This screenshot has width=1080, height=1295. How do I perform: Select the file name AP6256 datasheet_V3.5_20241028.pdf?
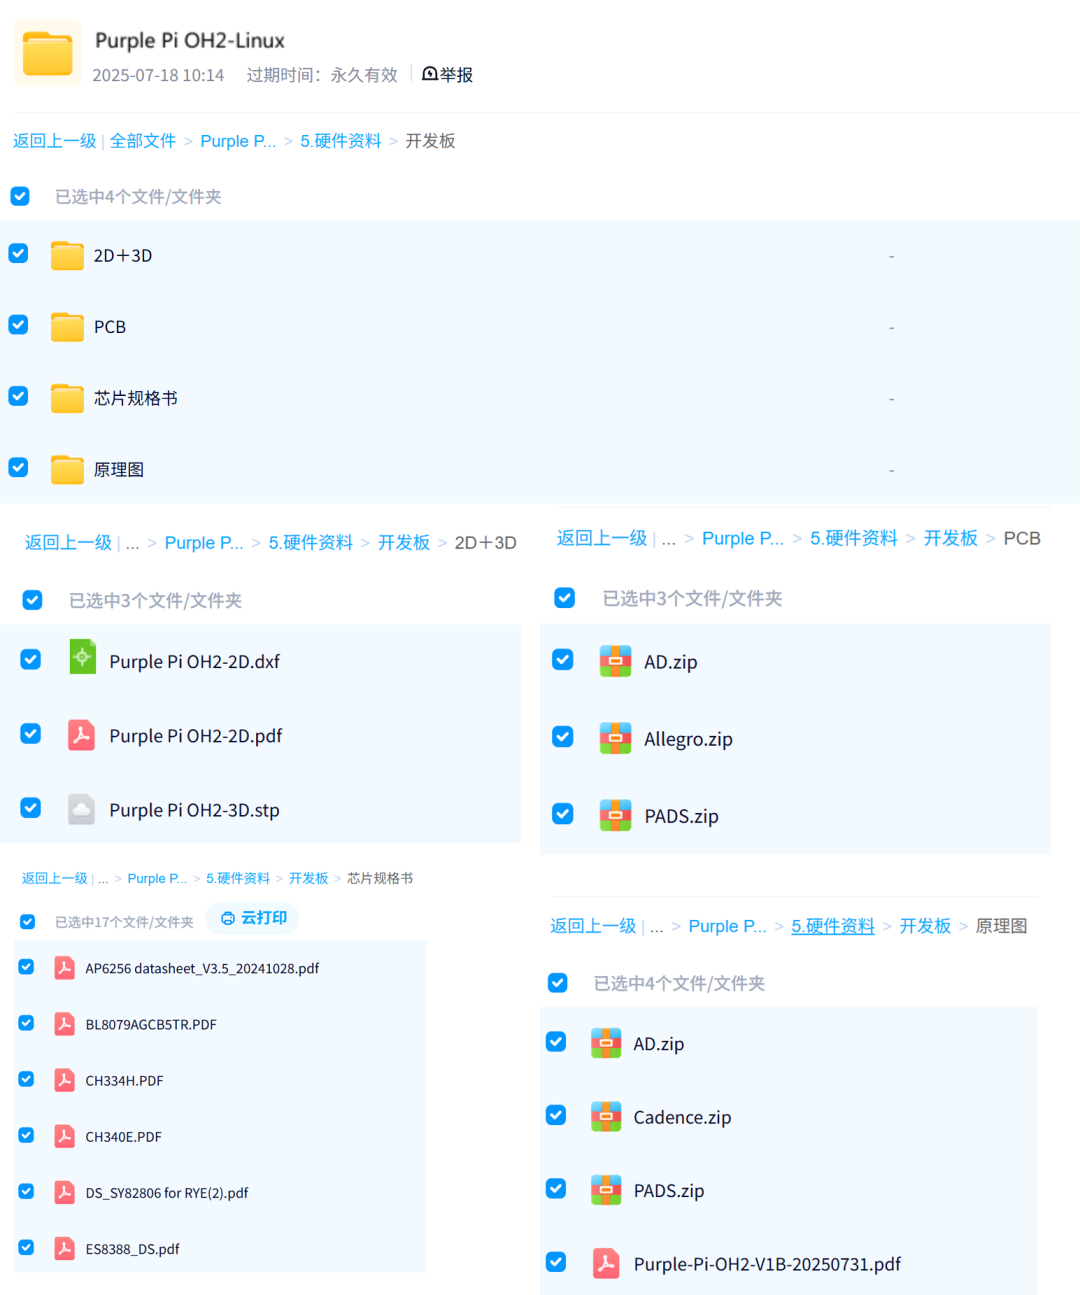(202, 968)
